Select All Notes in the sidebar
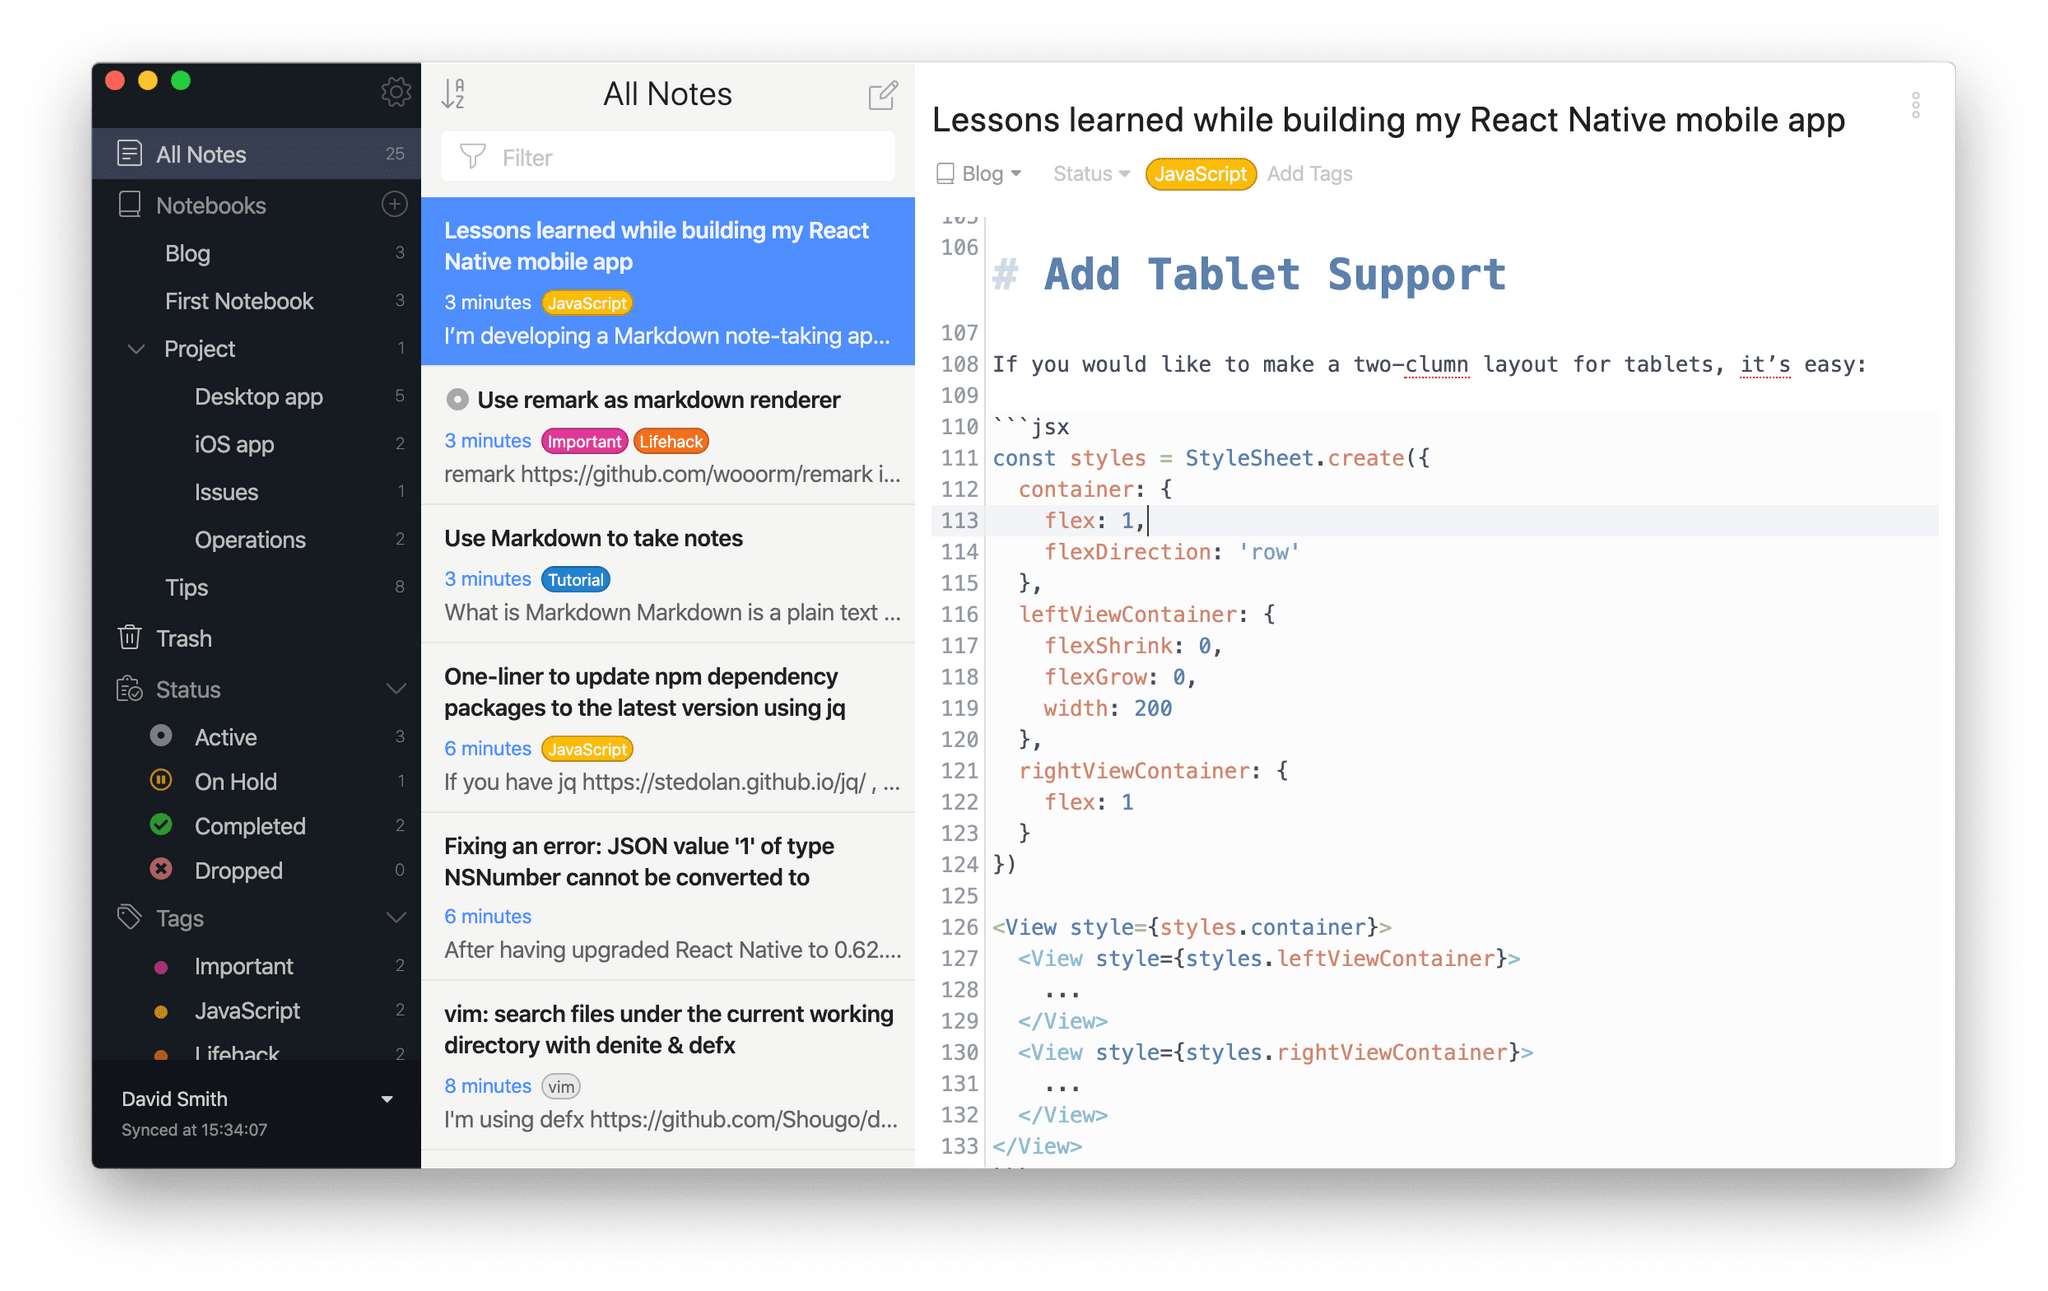The height and width of the screenshot is (1291, 2048). coord(201,154)
